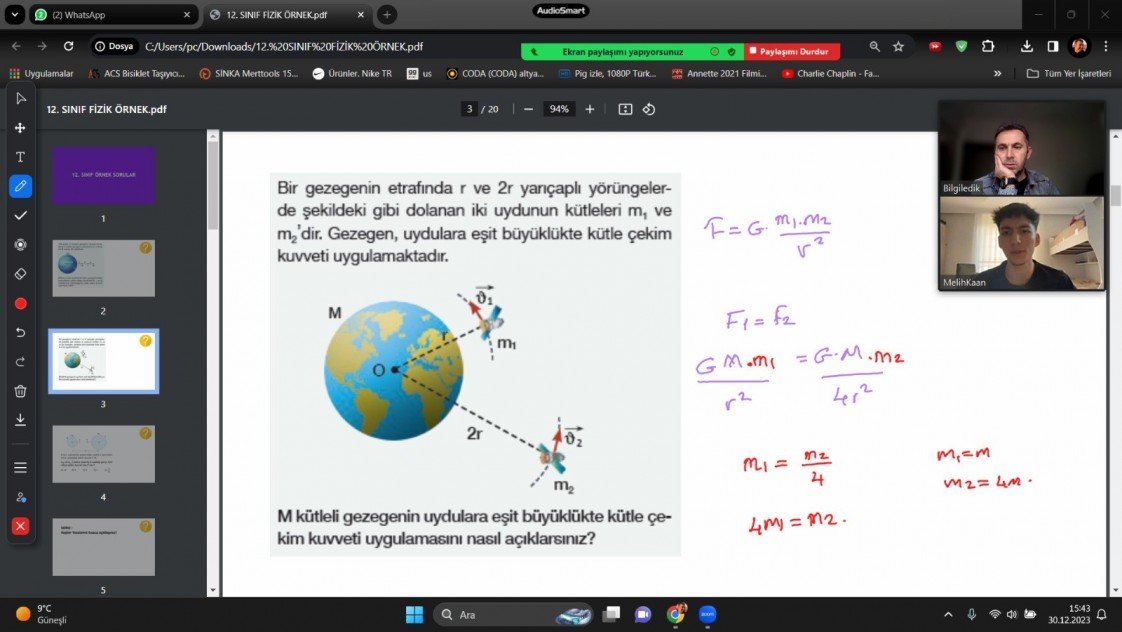Select the text tool in annotation sidebar

[x=20, y=156]
